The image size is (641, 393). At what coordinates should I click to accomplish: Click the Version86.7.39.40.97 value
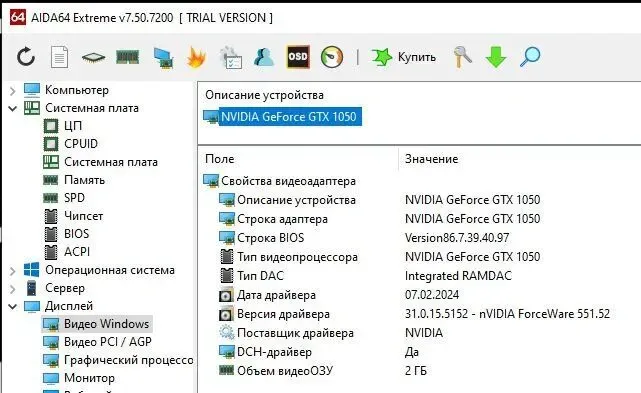[x=457, y=238]
